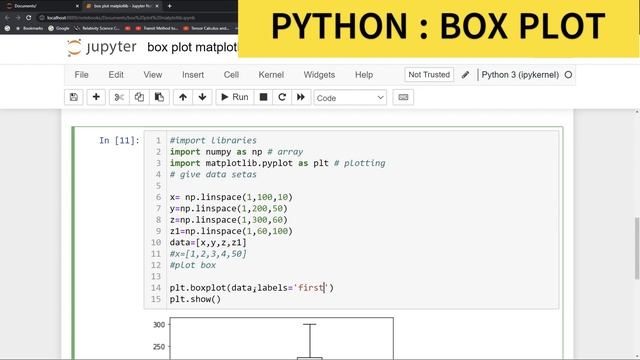Click the code 'z=np.linspace(1,300,60)'
Image resolution: width=640 pixels, height=360 pixels.
click(229, 220)
